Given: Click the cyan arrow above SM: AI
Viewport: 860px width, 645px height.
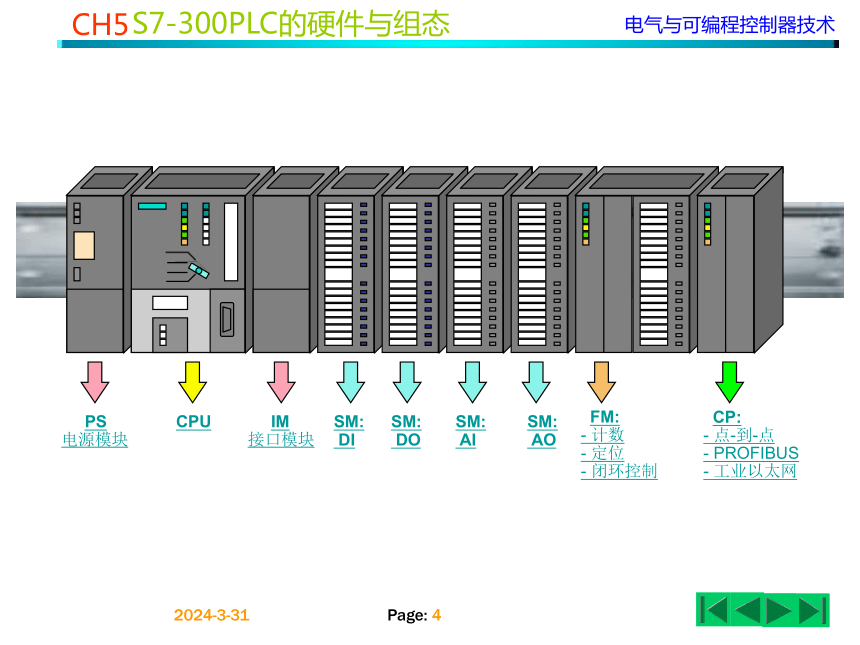Looking at the screenshot, I should 472,382.
